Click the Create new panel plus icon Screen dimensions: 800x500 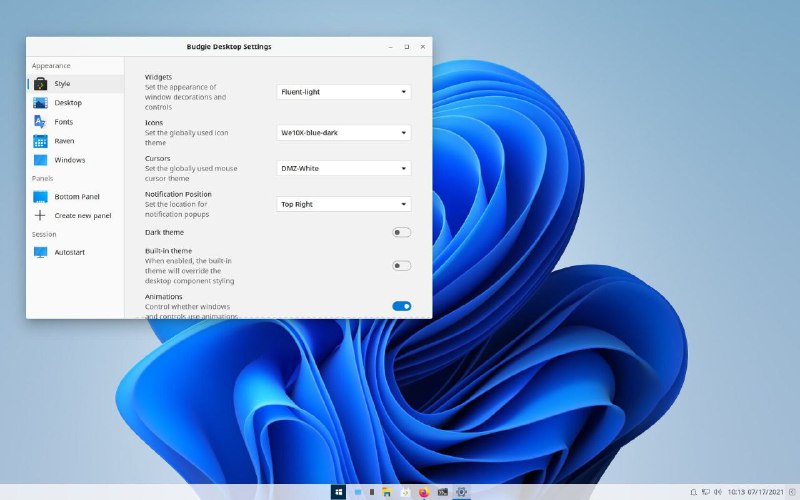pos(40,215)
